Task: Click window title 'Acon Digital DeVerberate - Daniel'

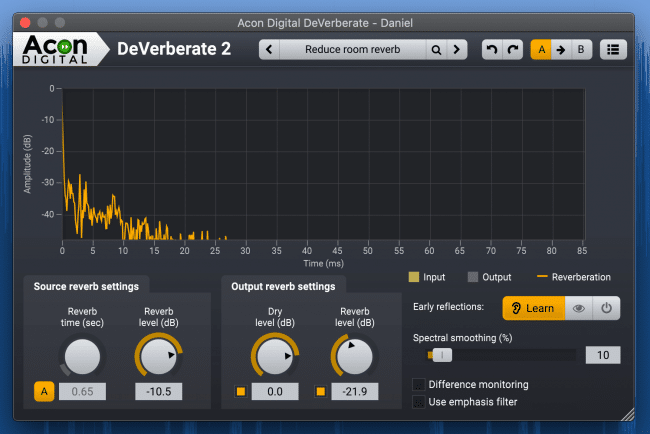Action: pyautogui.click(x=325, y=23)
